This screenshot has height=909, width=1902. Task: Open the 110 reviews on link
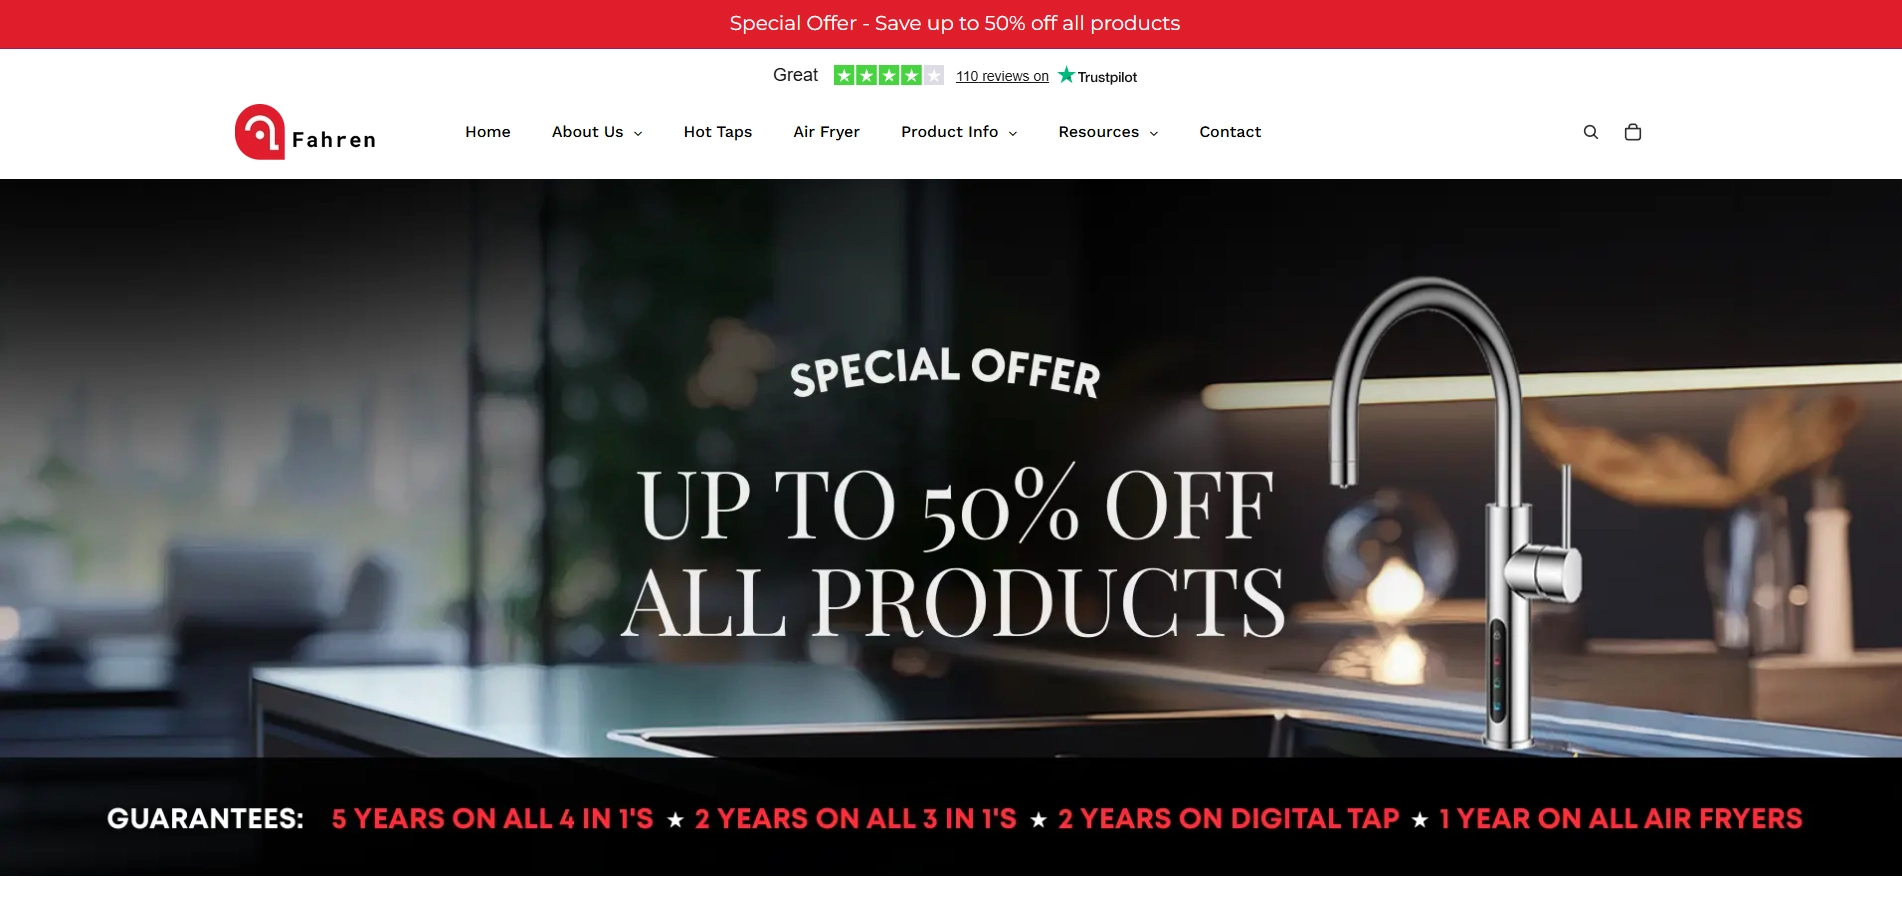pyautogui.click(x=1002, y=76)
